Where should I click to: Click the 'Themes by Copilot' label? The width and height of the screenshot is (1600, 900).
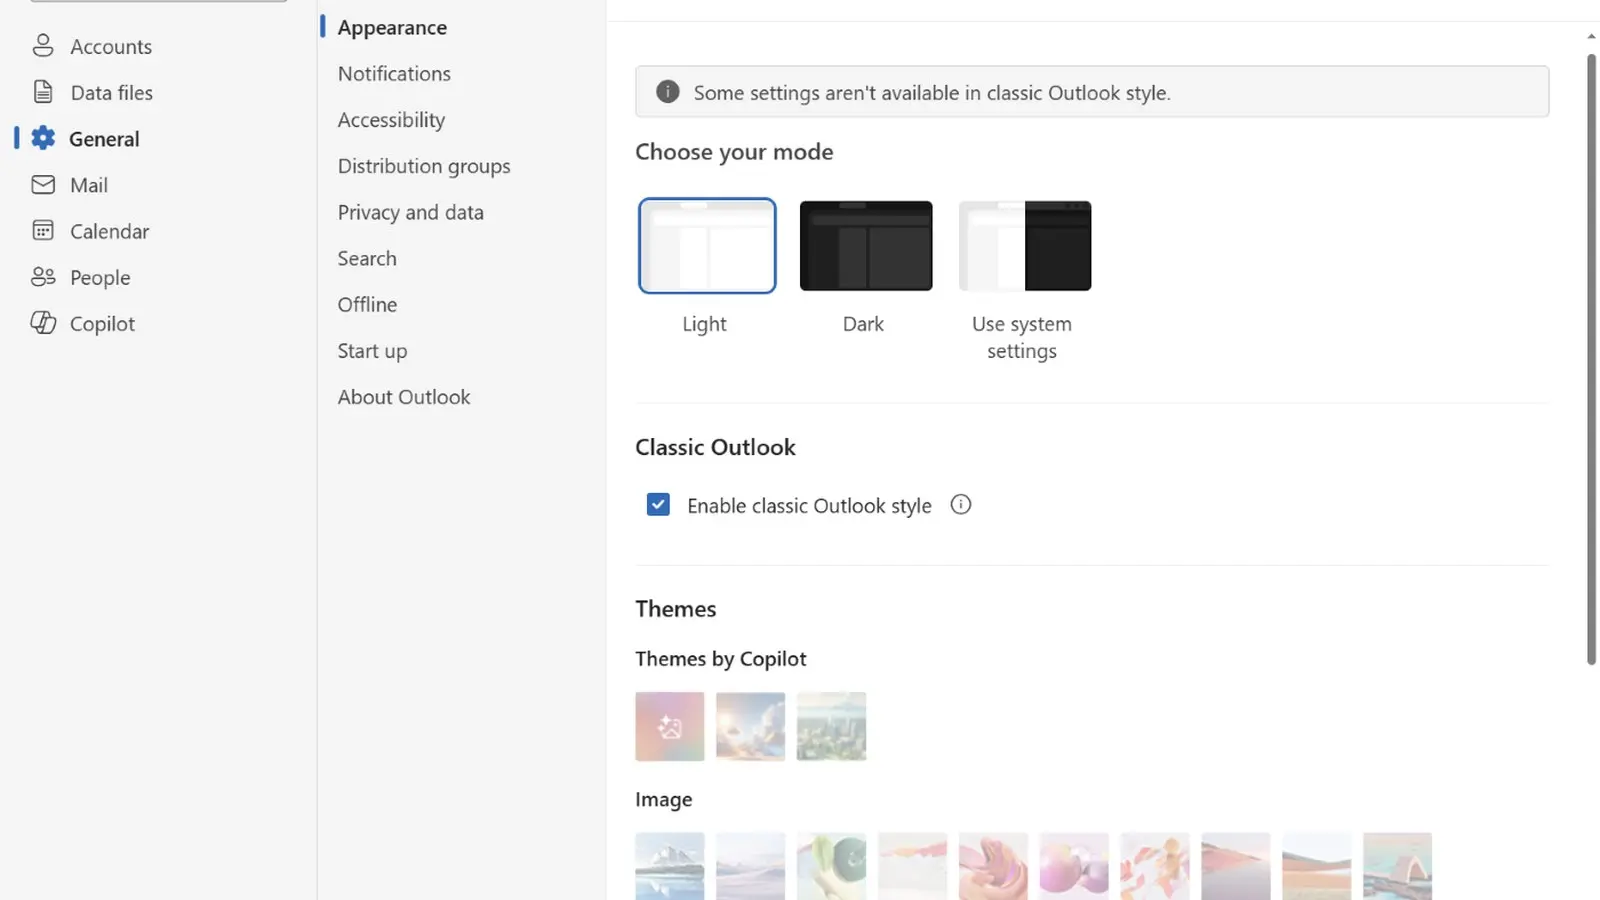[721, 659]
